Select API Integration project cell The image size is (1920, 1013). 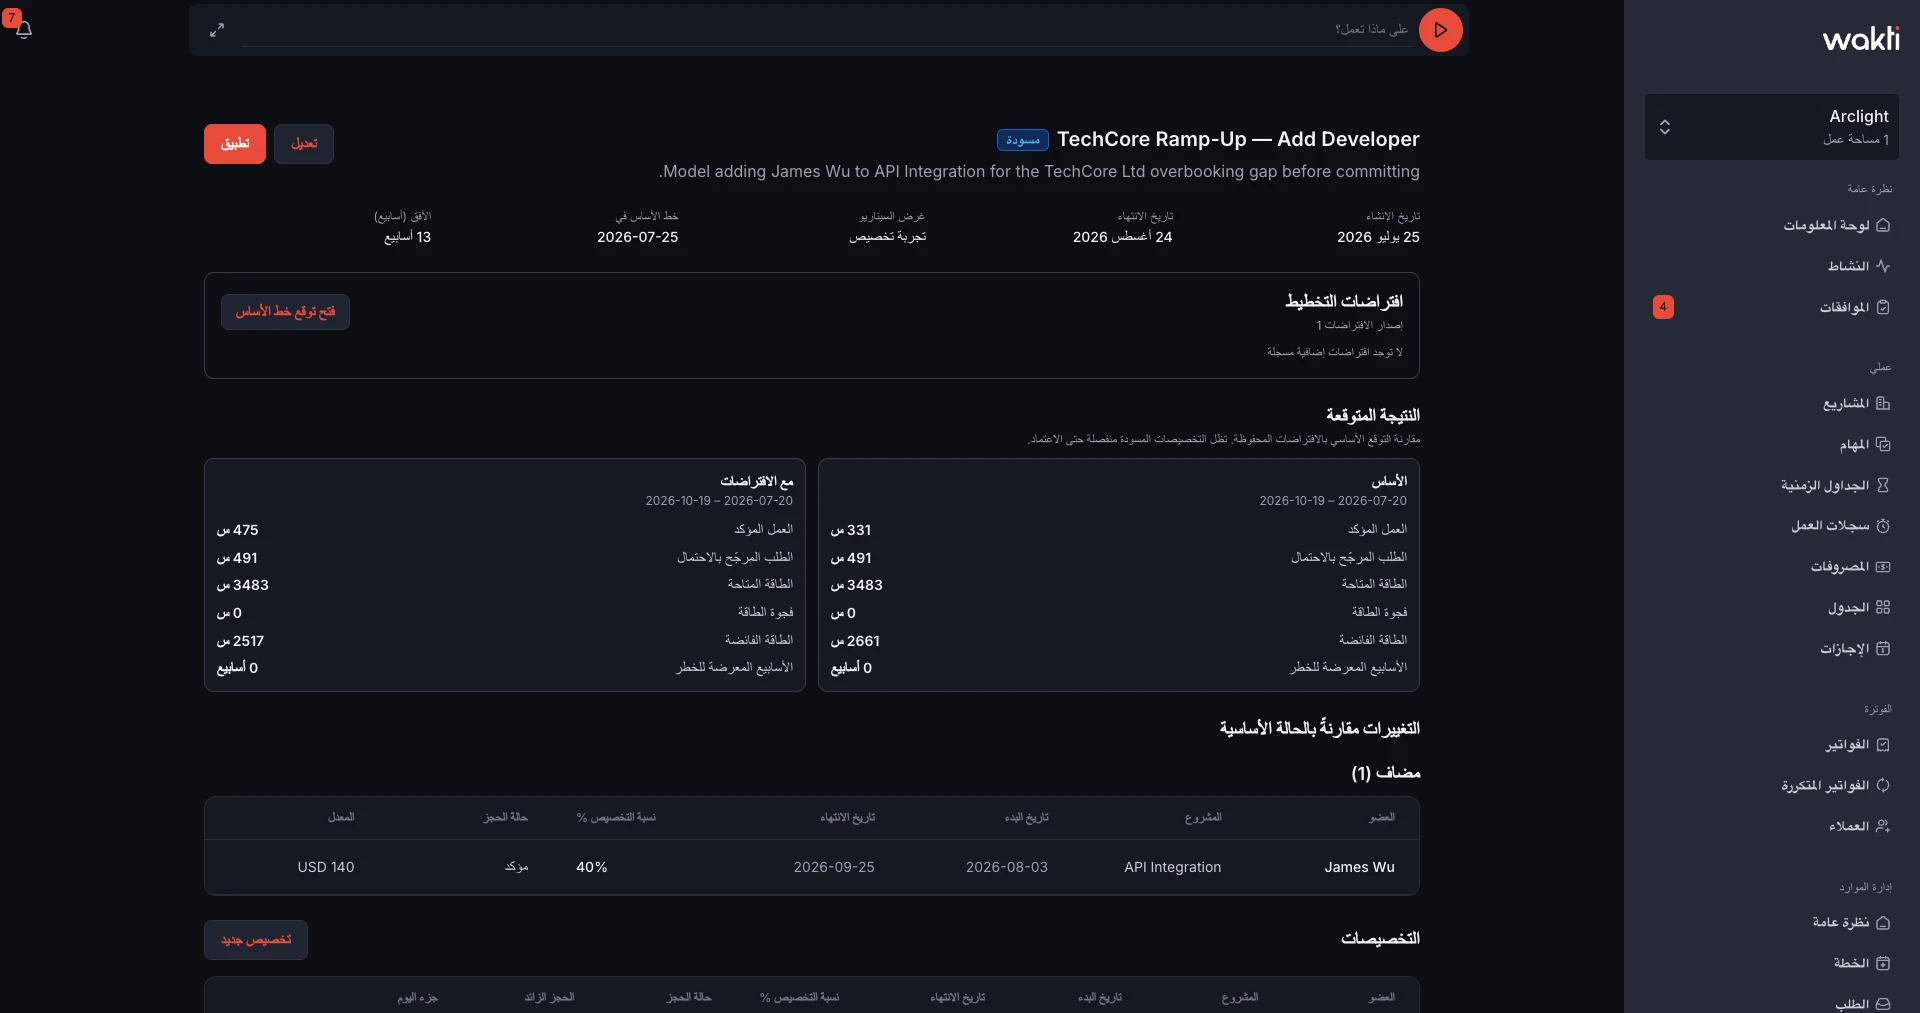[x=1172, y=867]
